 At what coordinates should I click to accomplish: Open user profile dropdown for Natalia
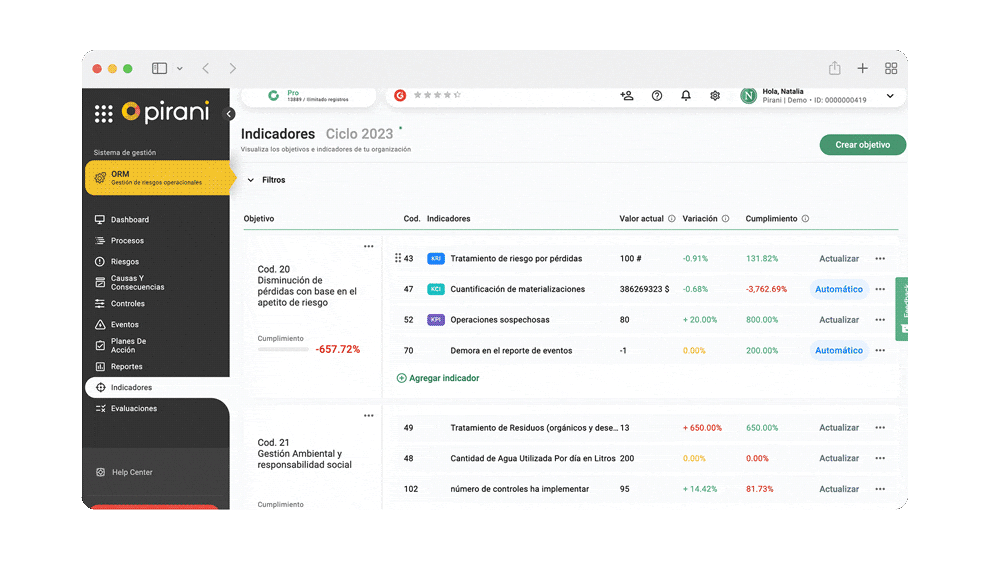click(890, 96)
